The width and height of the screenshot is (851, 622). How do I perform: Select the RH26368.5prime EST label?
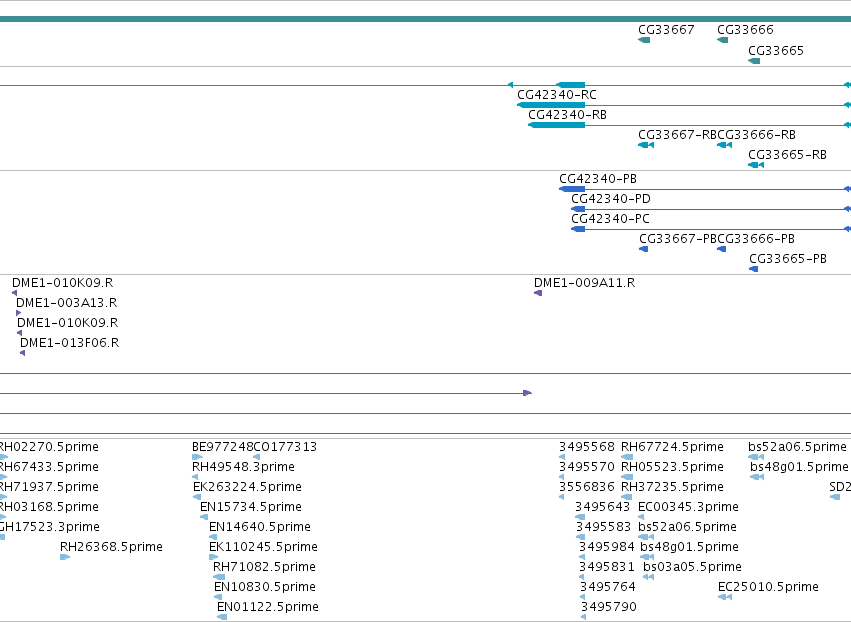(x=111, y=547)
